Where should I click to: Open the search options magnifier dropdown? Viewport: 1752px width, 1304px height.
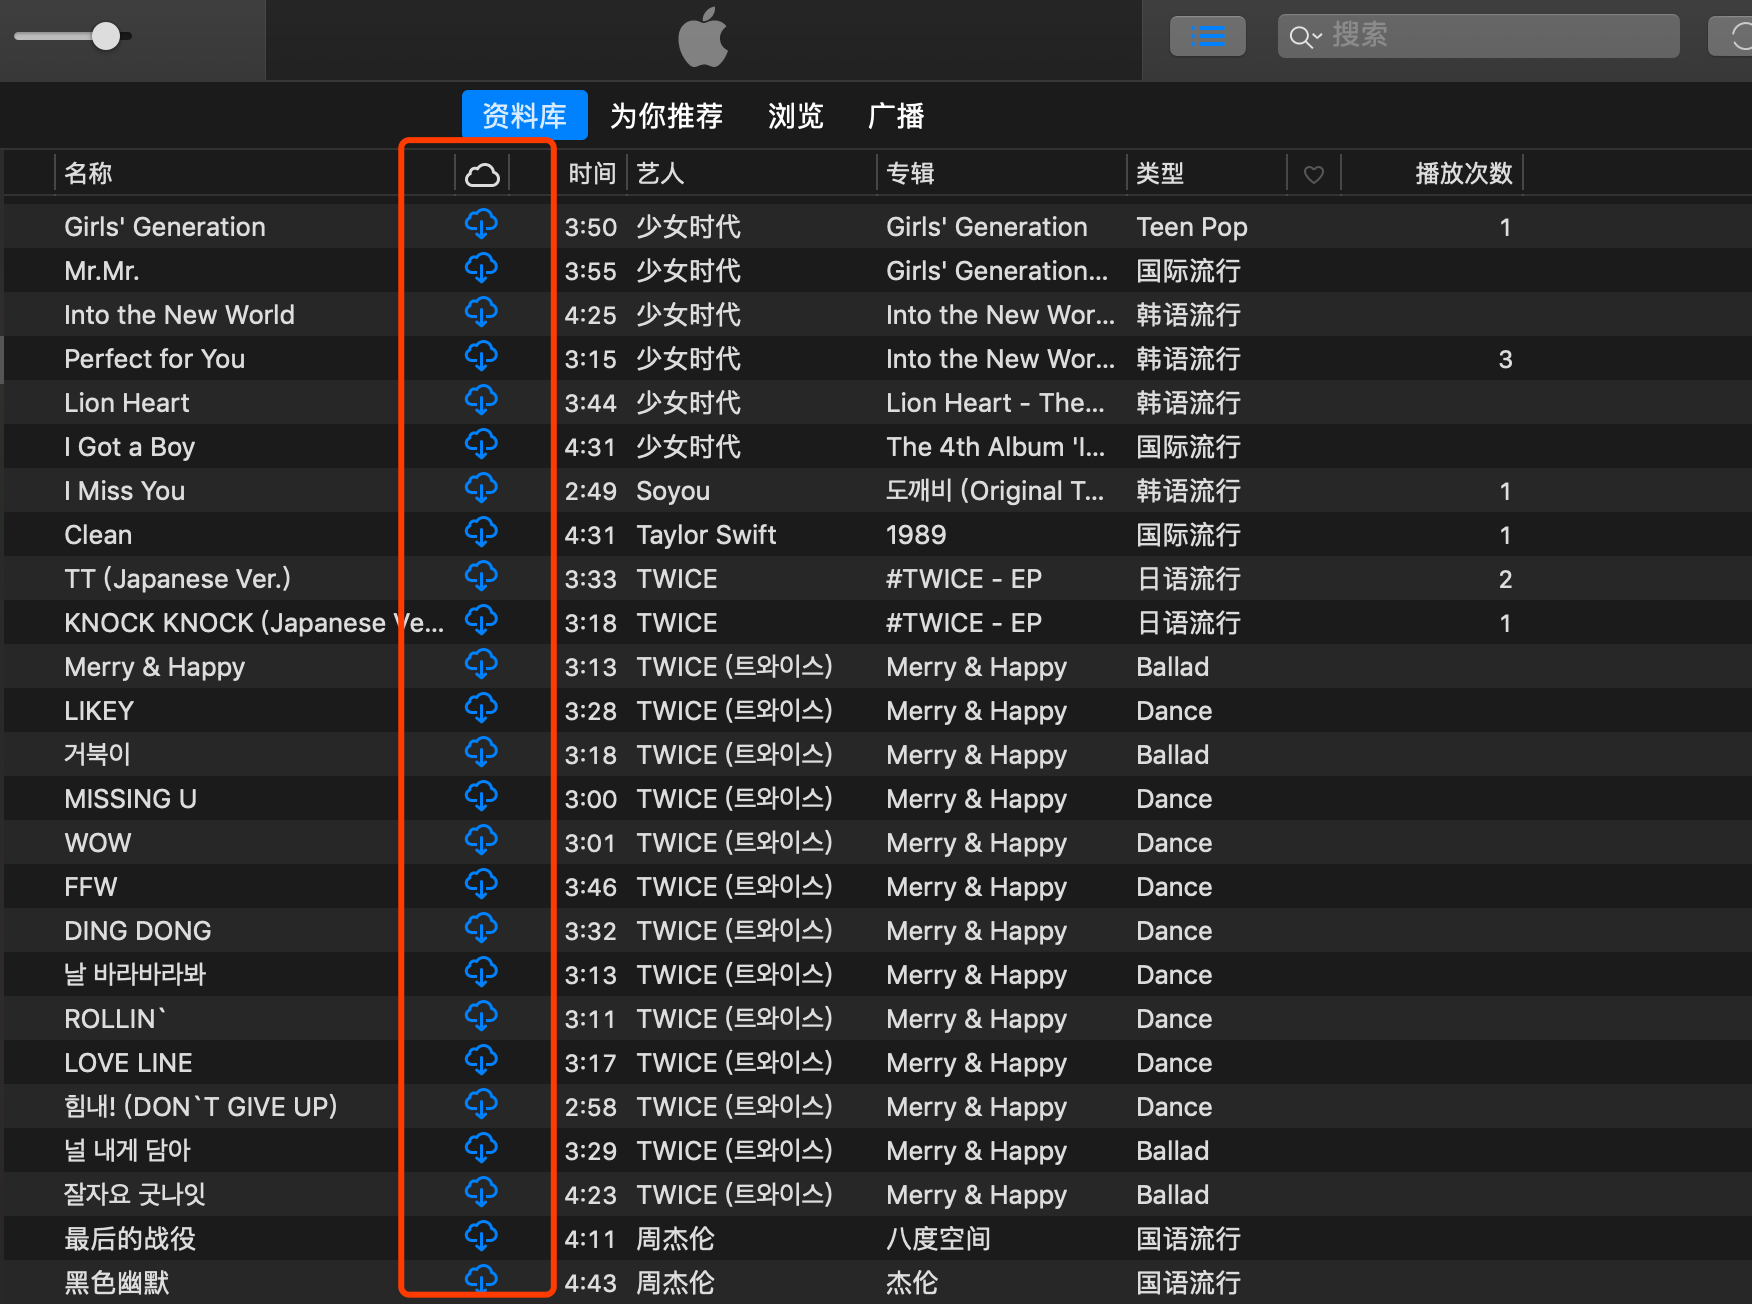tap(1305, 38)
